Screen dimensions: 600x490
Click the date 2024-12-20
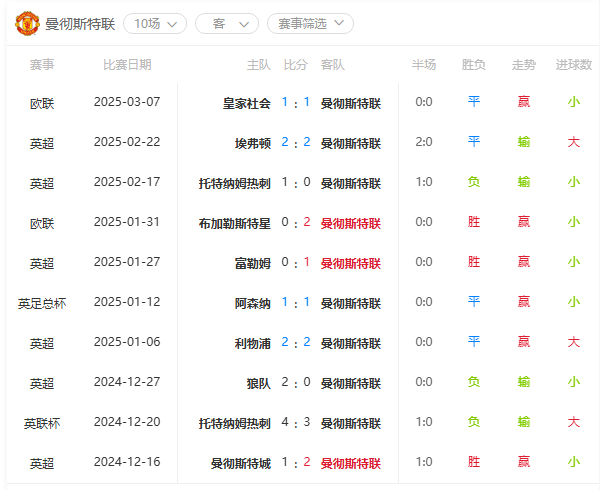click(127, 422)
